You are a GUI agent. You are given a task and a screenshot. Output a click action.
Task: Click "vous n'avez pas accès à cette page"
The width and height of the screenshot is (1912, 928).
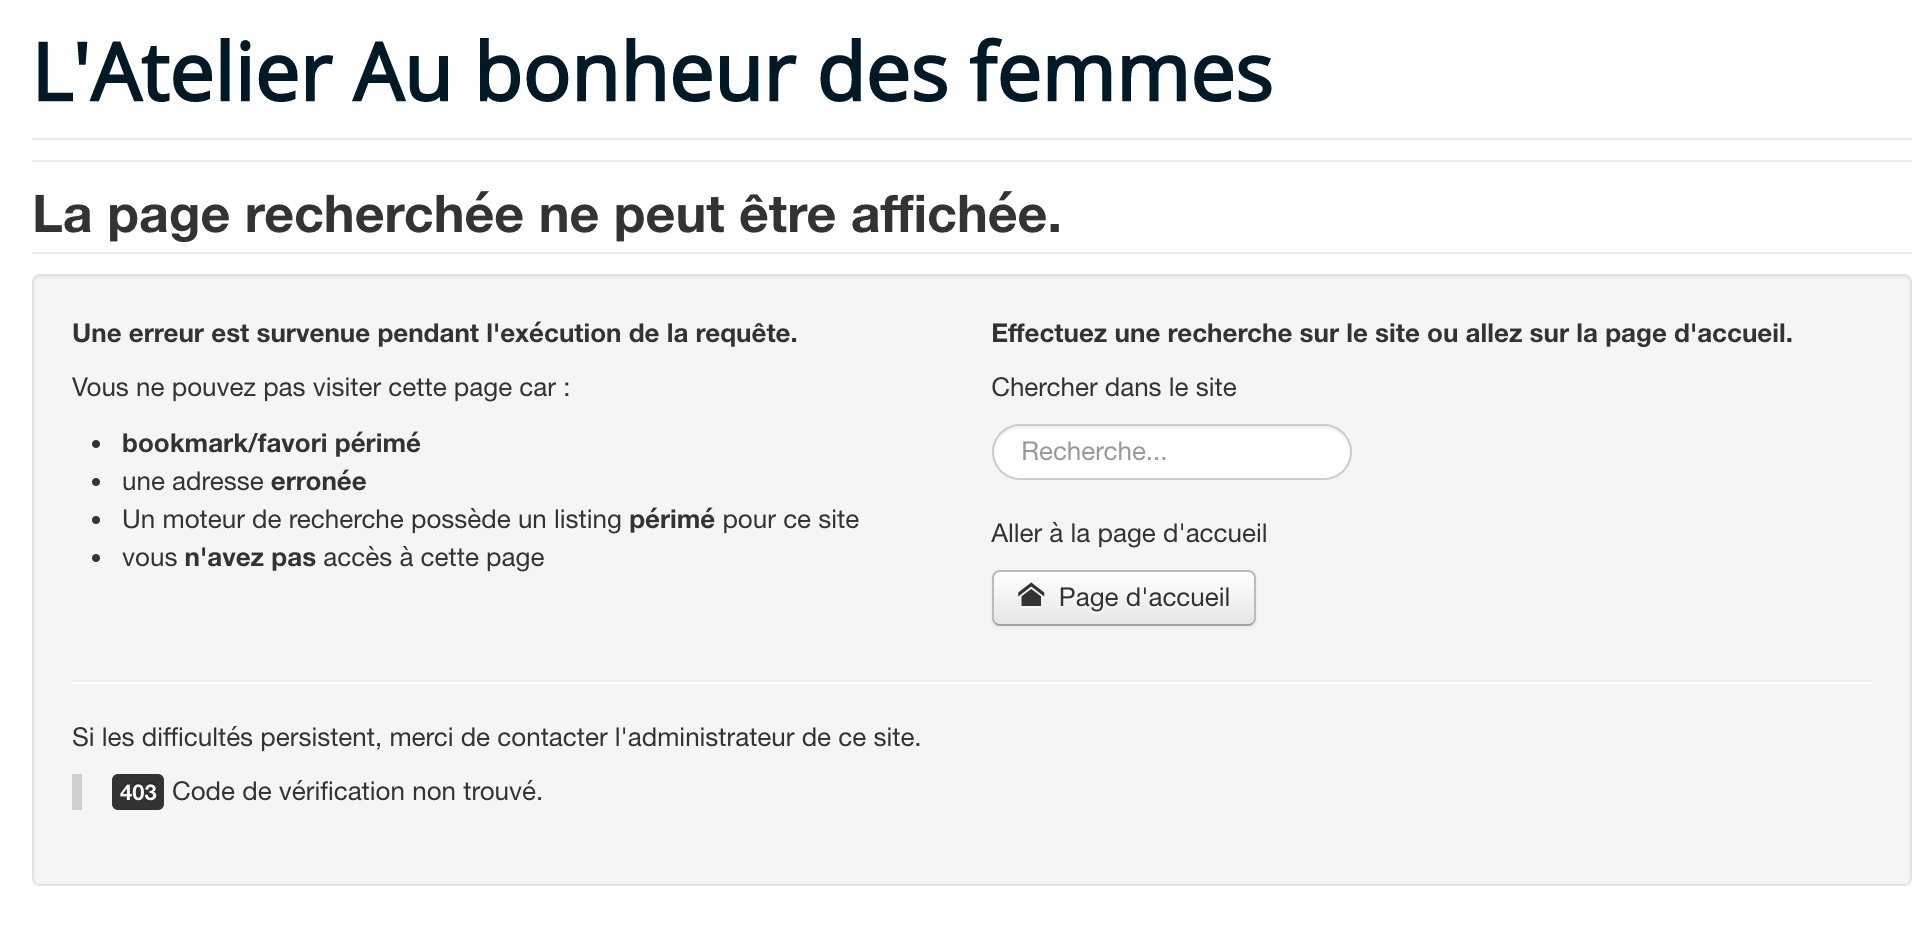point(333,557)
